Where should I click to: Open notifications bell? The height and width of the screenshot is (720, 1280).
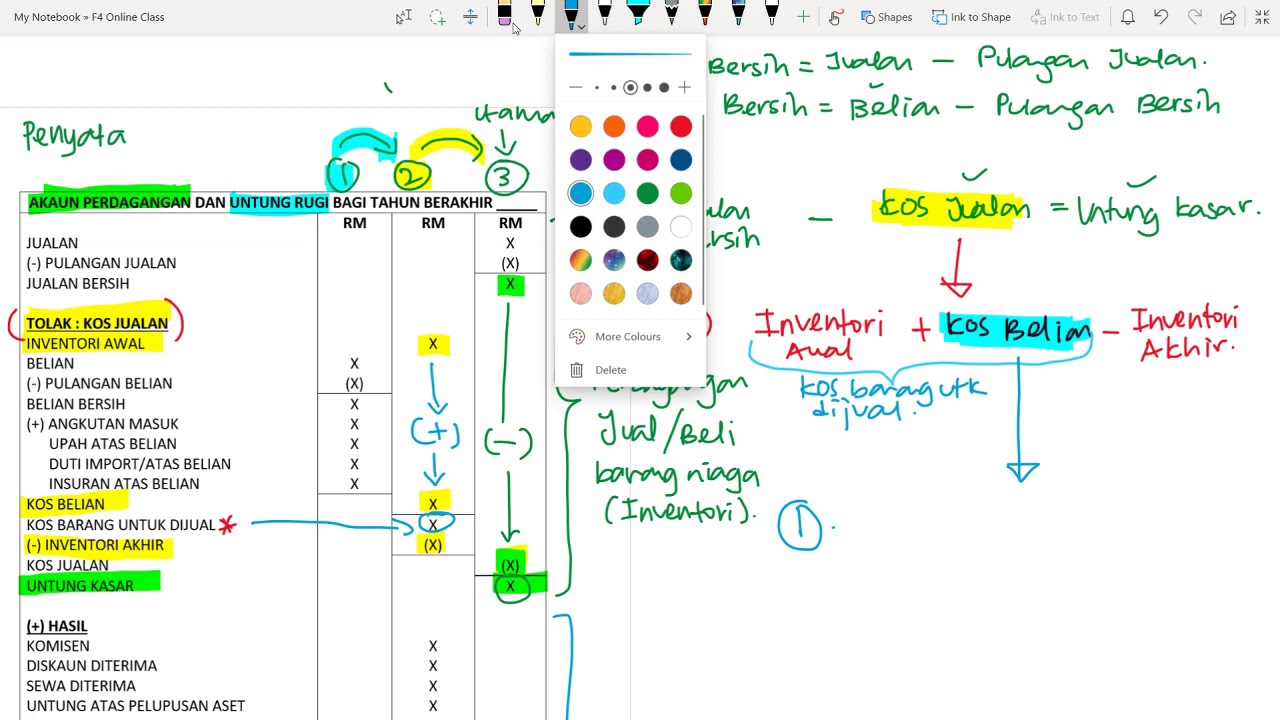point(1127,17)
